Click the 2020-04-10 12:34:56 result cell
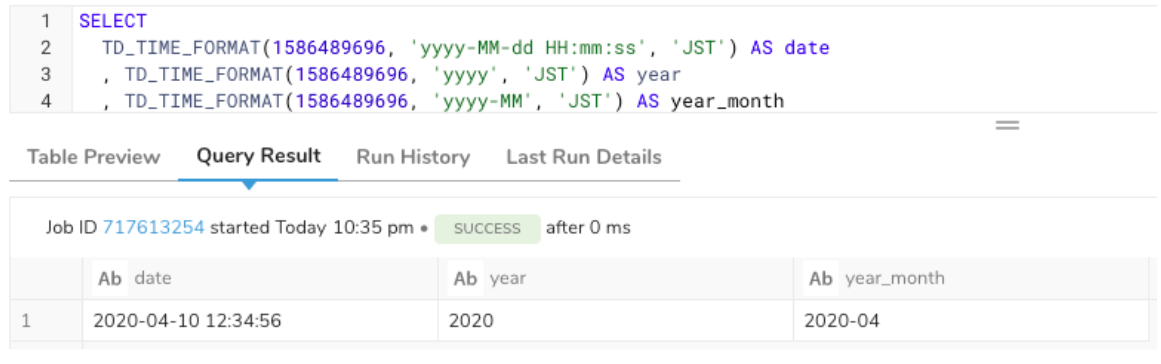The image size is (1161, 364). [260, 320]
